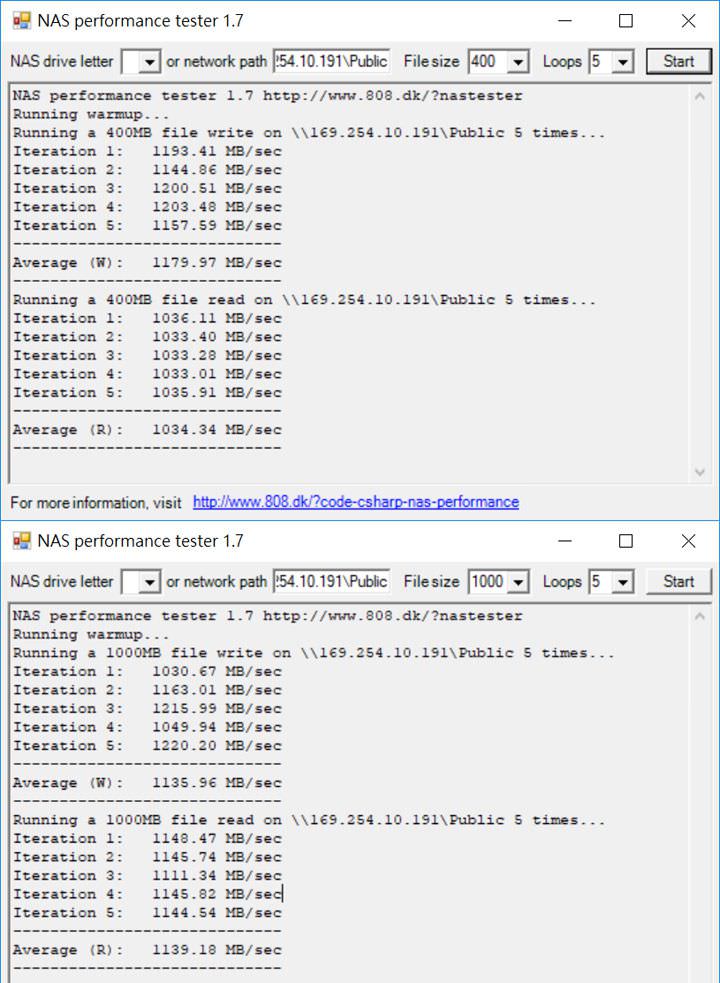
Task: Click iteration line 1049.94 MB/sec
Action: click(147, 727)
